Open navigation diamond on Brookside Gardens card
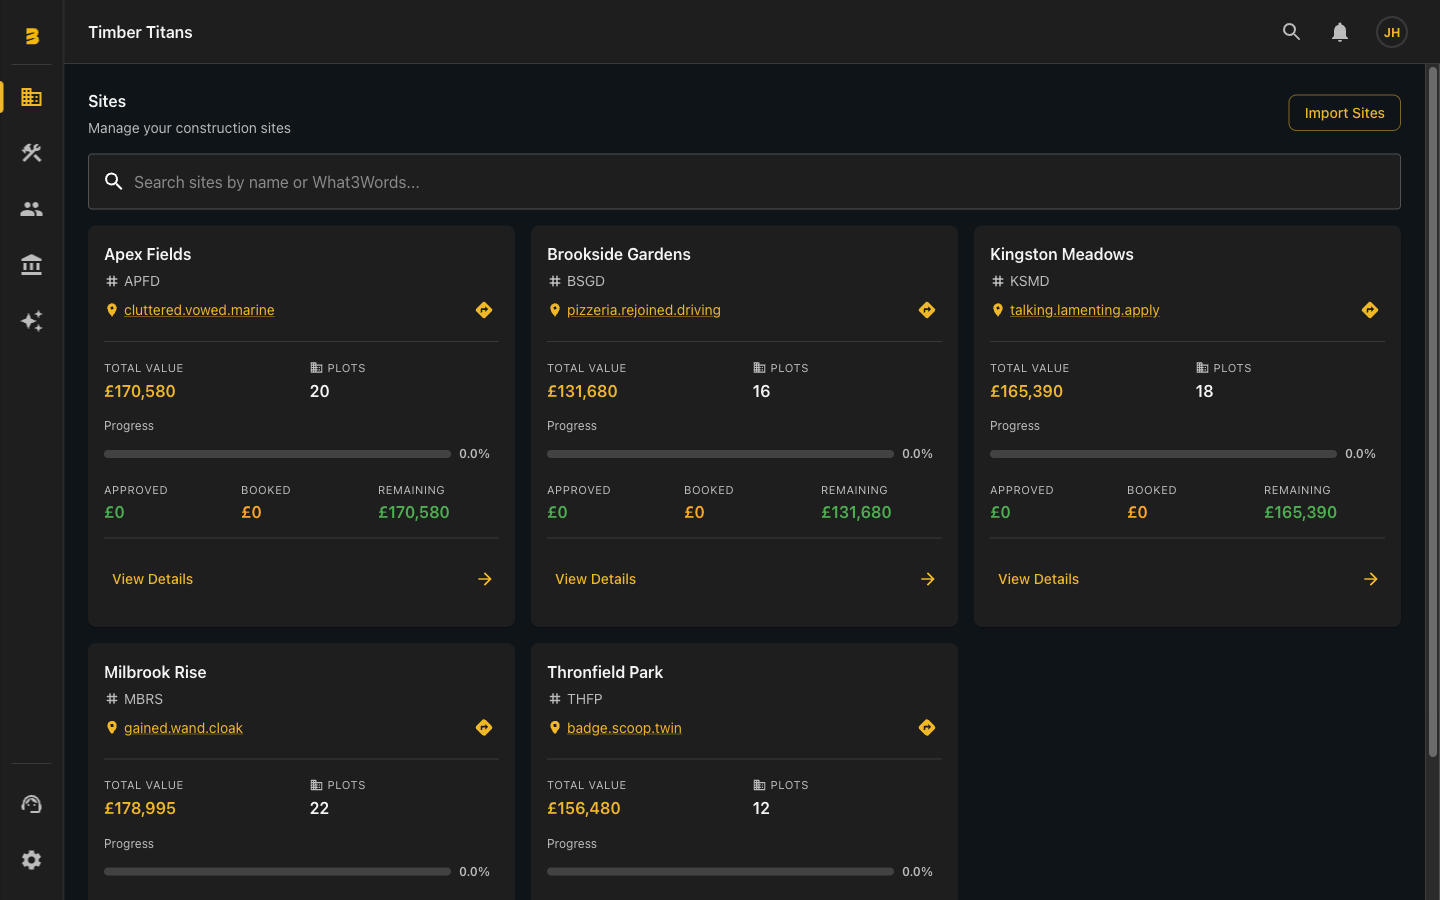This screenshot has width=1440, height=900. (x=927, y=310)
